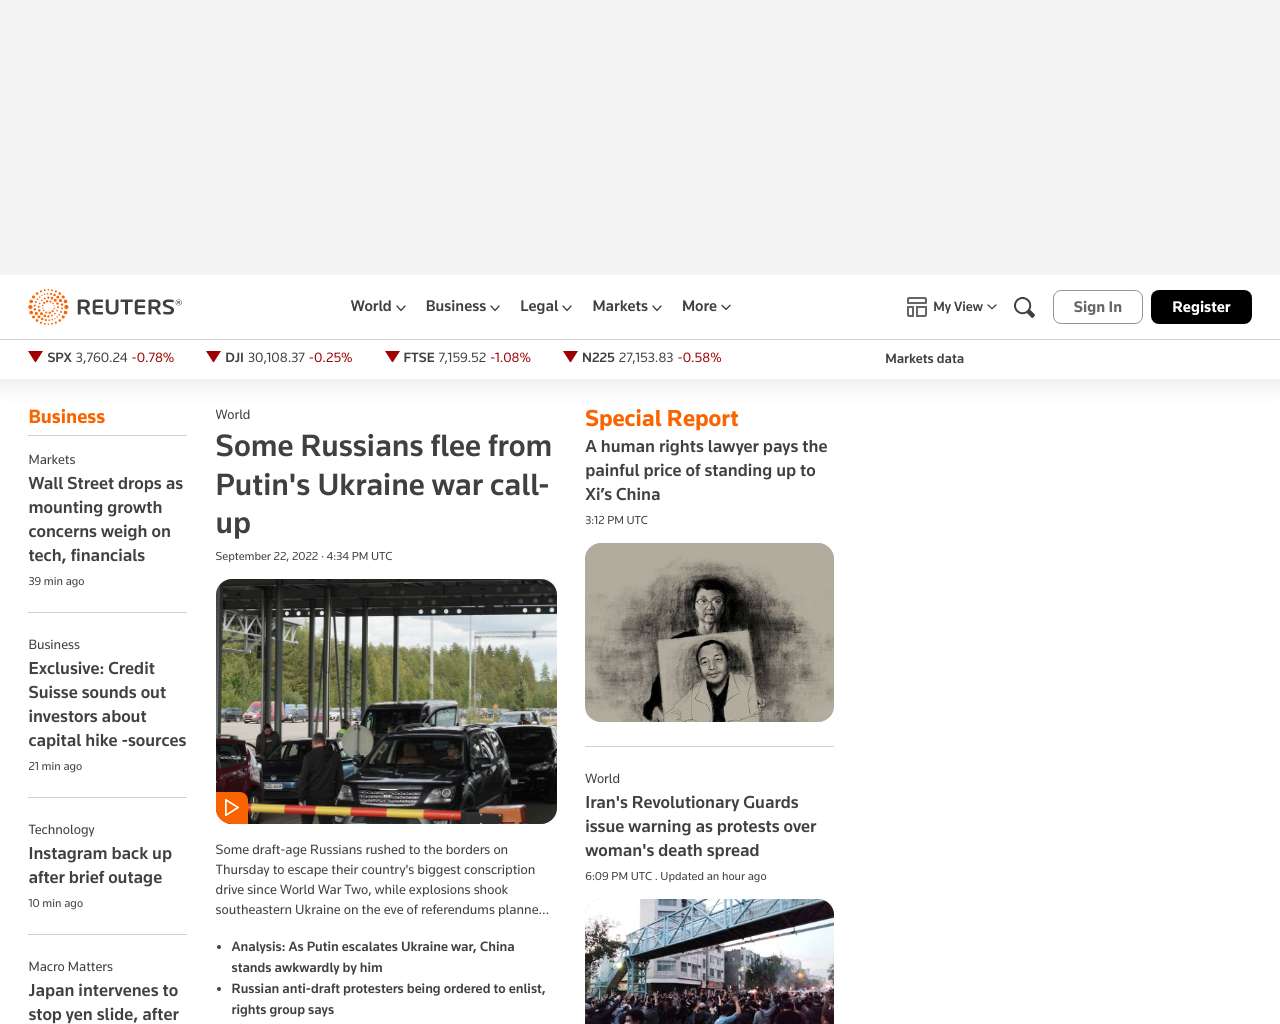Click the FTSE -1.08% change
The width and height of the screenshot is (1280, 1024).
[510, 357]
